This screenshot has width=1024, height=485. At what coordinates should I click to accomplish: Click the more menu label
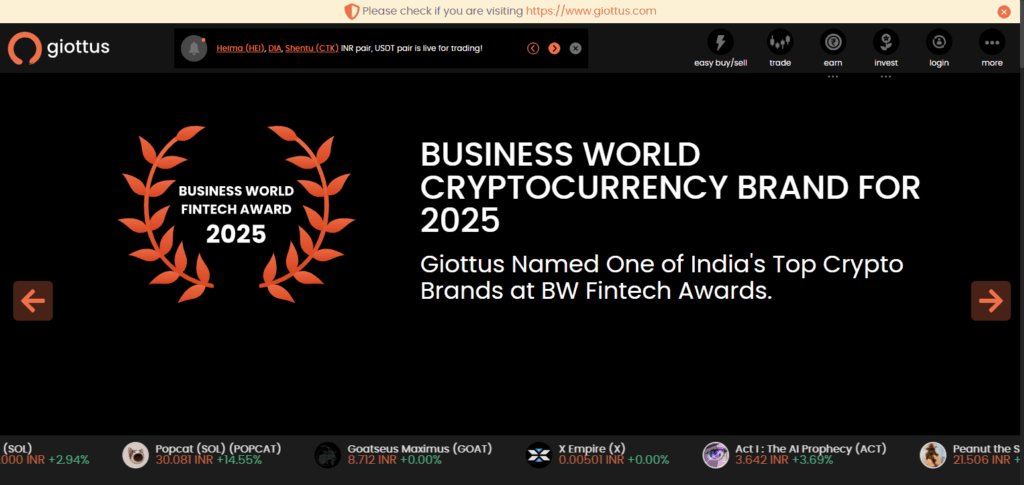991,63
